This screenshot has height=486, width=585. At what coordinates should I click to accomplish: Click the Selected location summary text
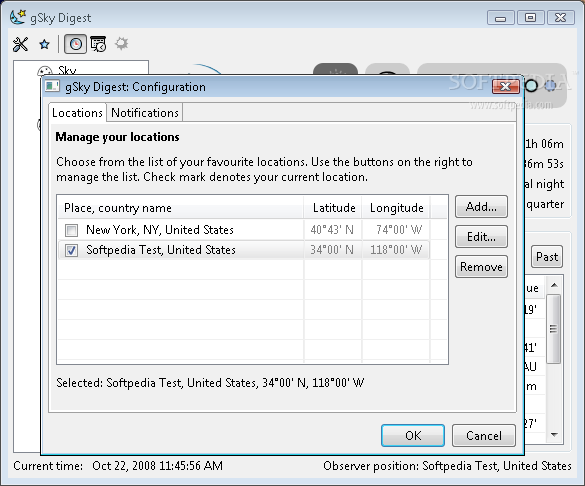point(210,383)
